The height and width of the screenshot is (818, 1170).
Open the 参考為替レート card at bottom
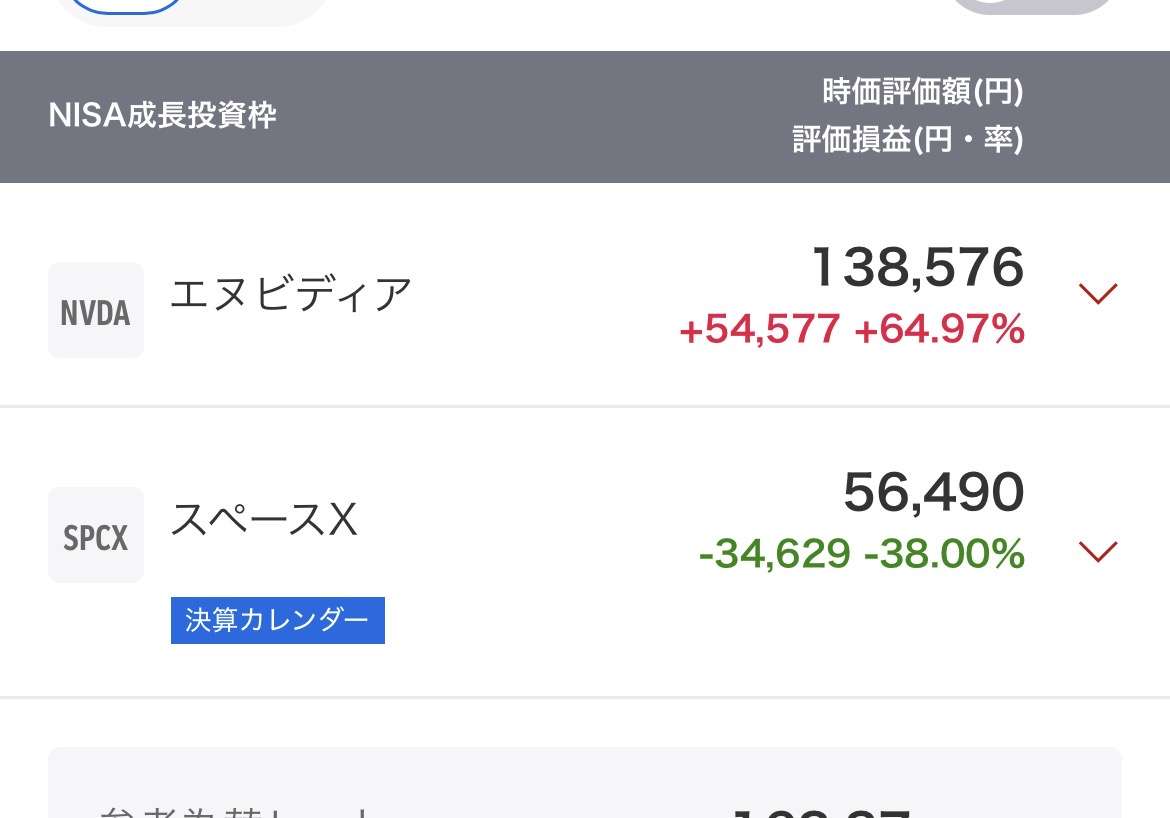(x=585, y=783)
